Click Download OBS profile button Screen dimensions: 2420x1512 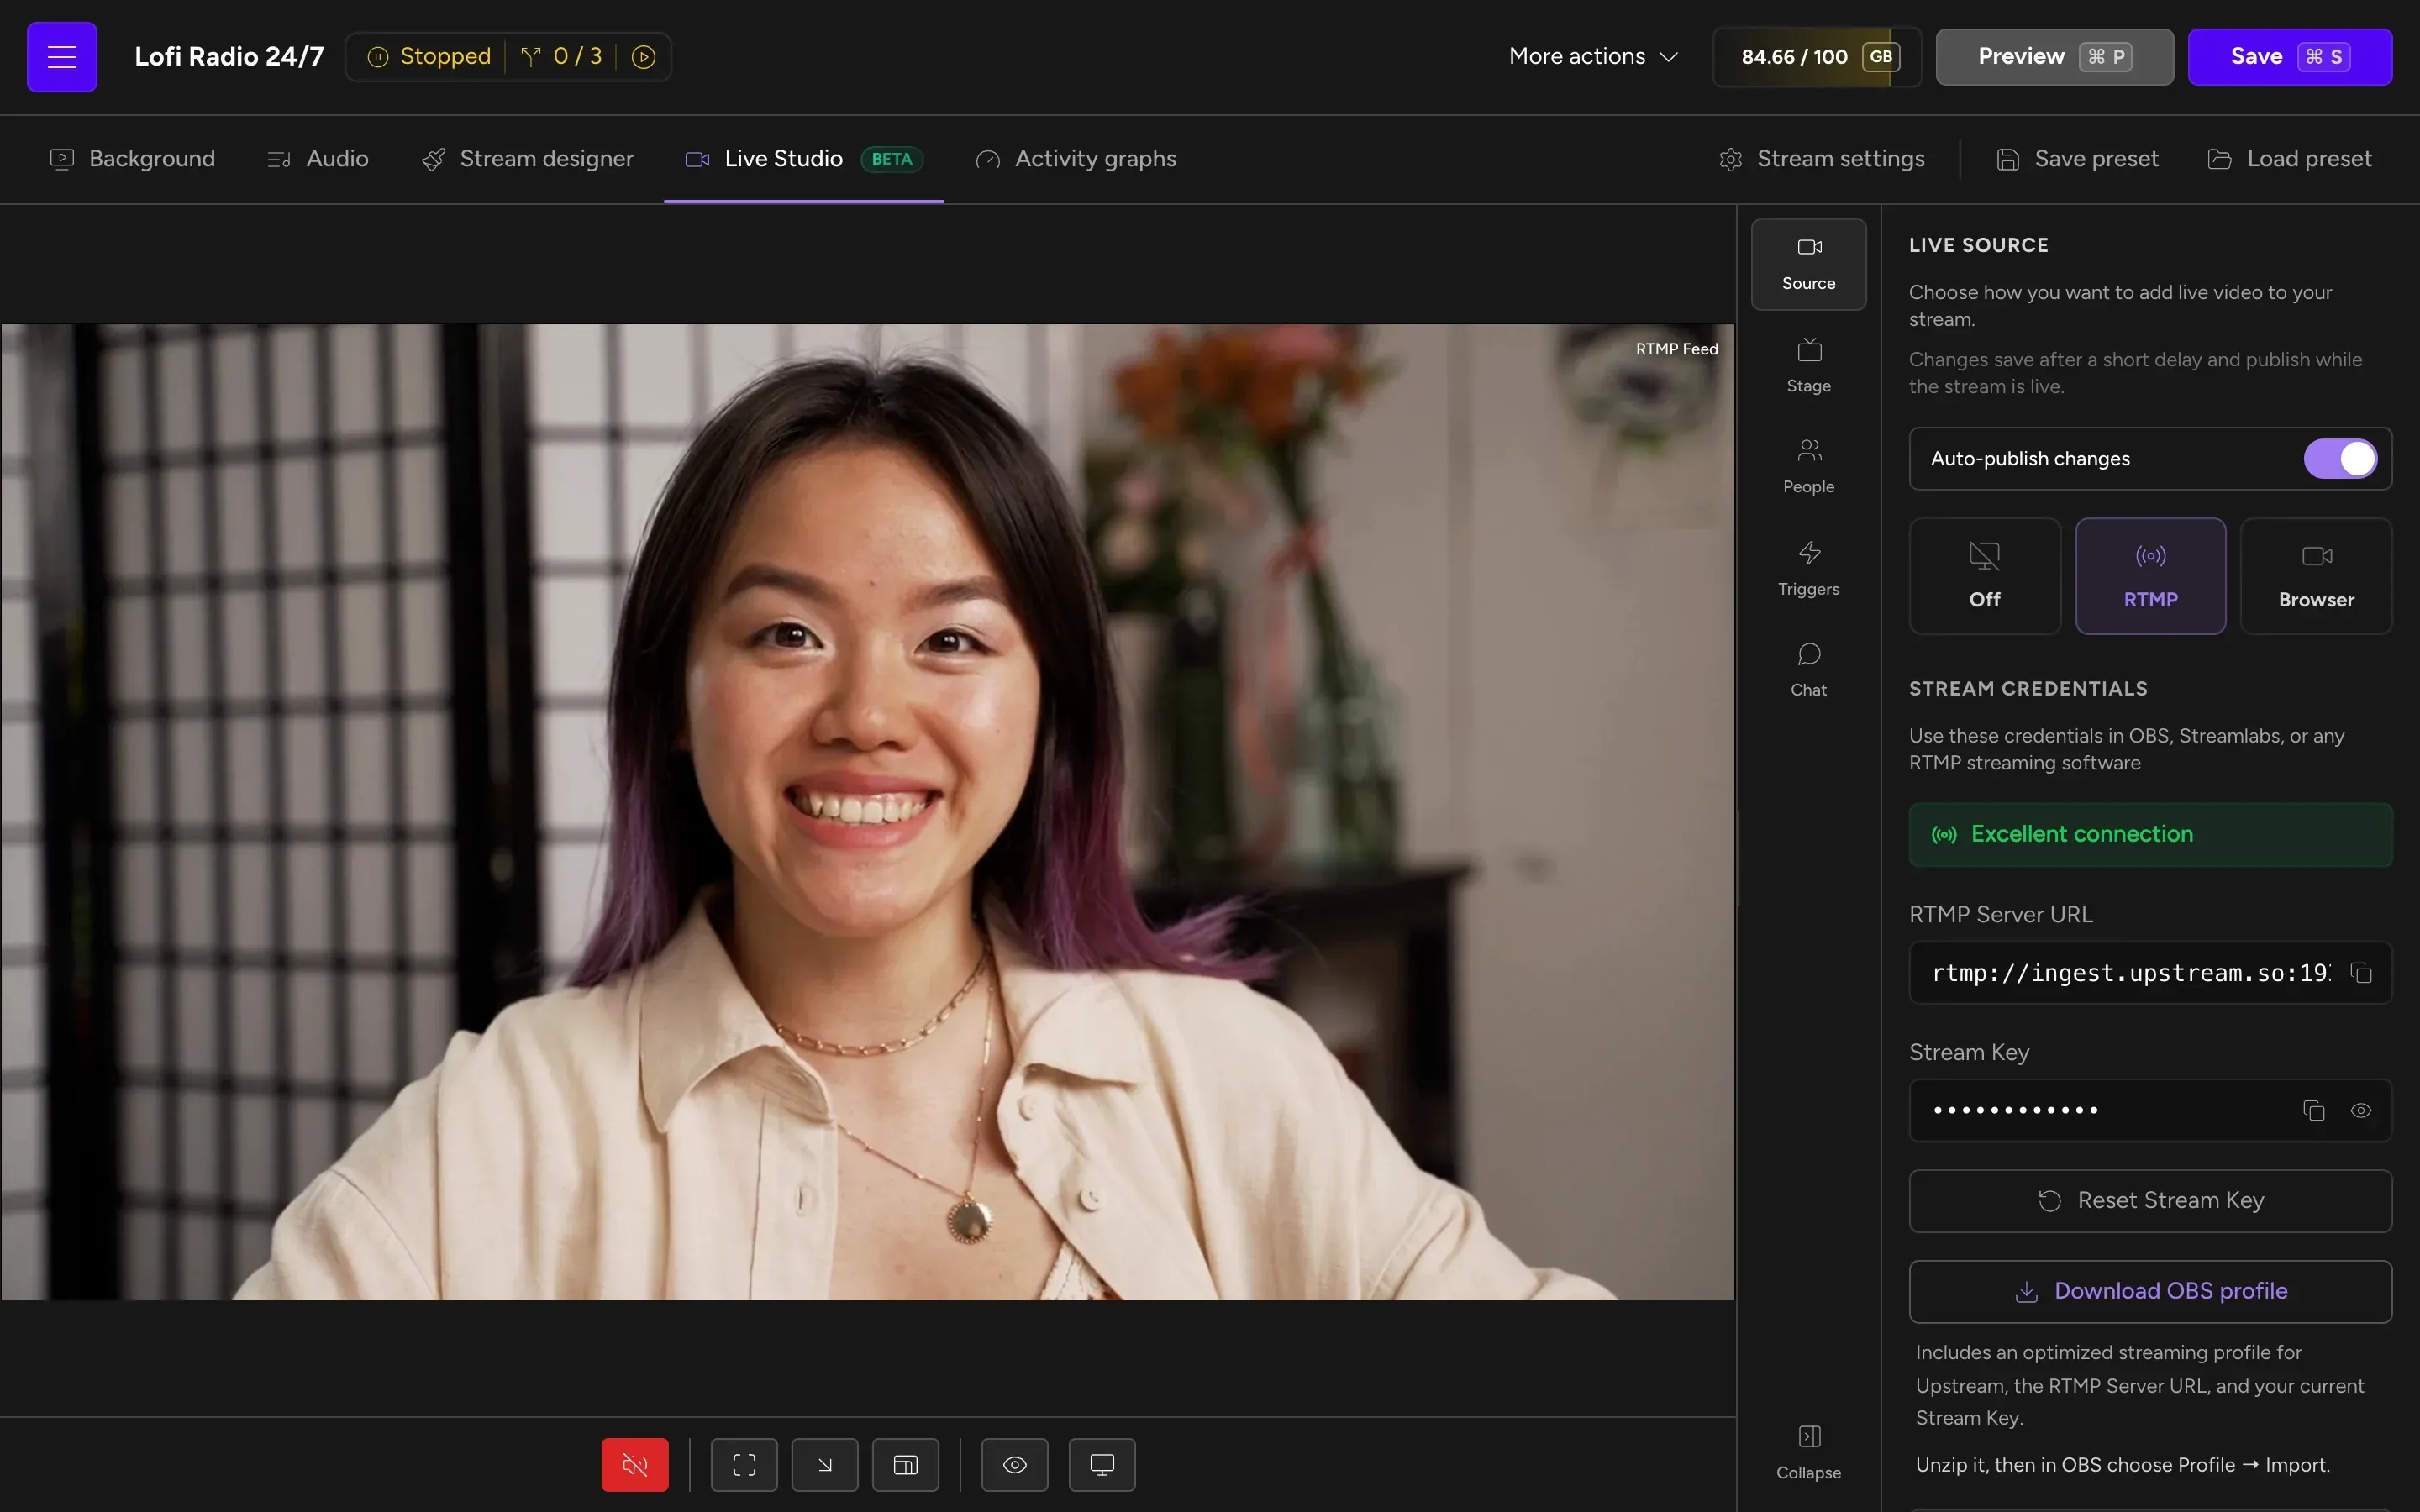[x=2150, y=1292]
